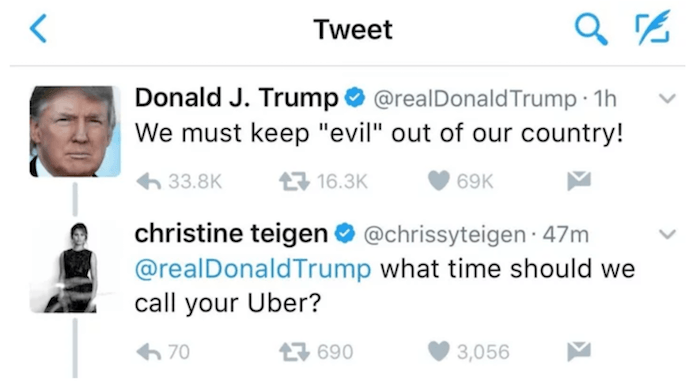
Task: Open the Donald J. Trump profile name
Action: (237, 98)
